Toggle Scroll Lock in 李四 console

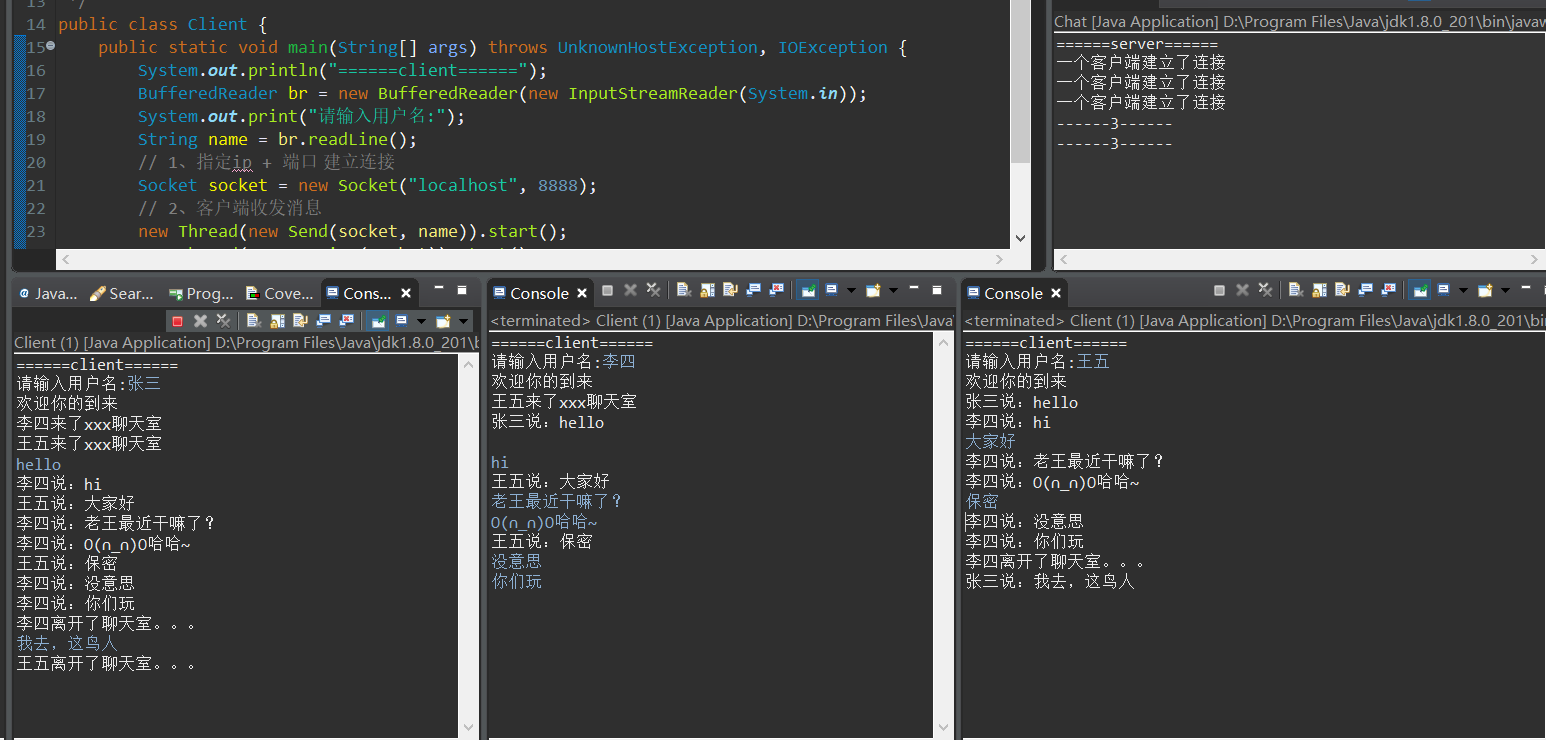point(708,291)
